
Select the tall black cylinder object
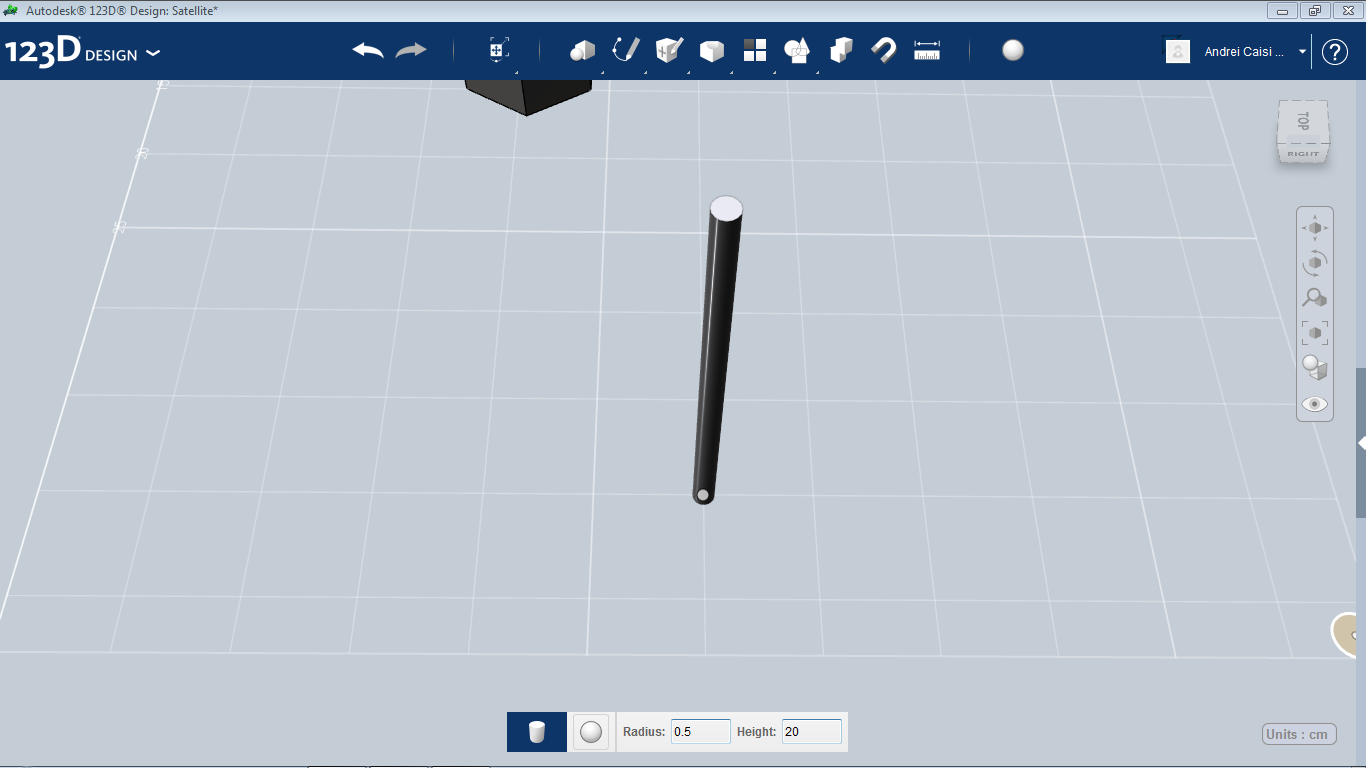pos(717,350)
